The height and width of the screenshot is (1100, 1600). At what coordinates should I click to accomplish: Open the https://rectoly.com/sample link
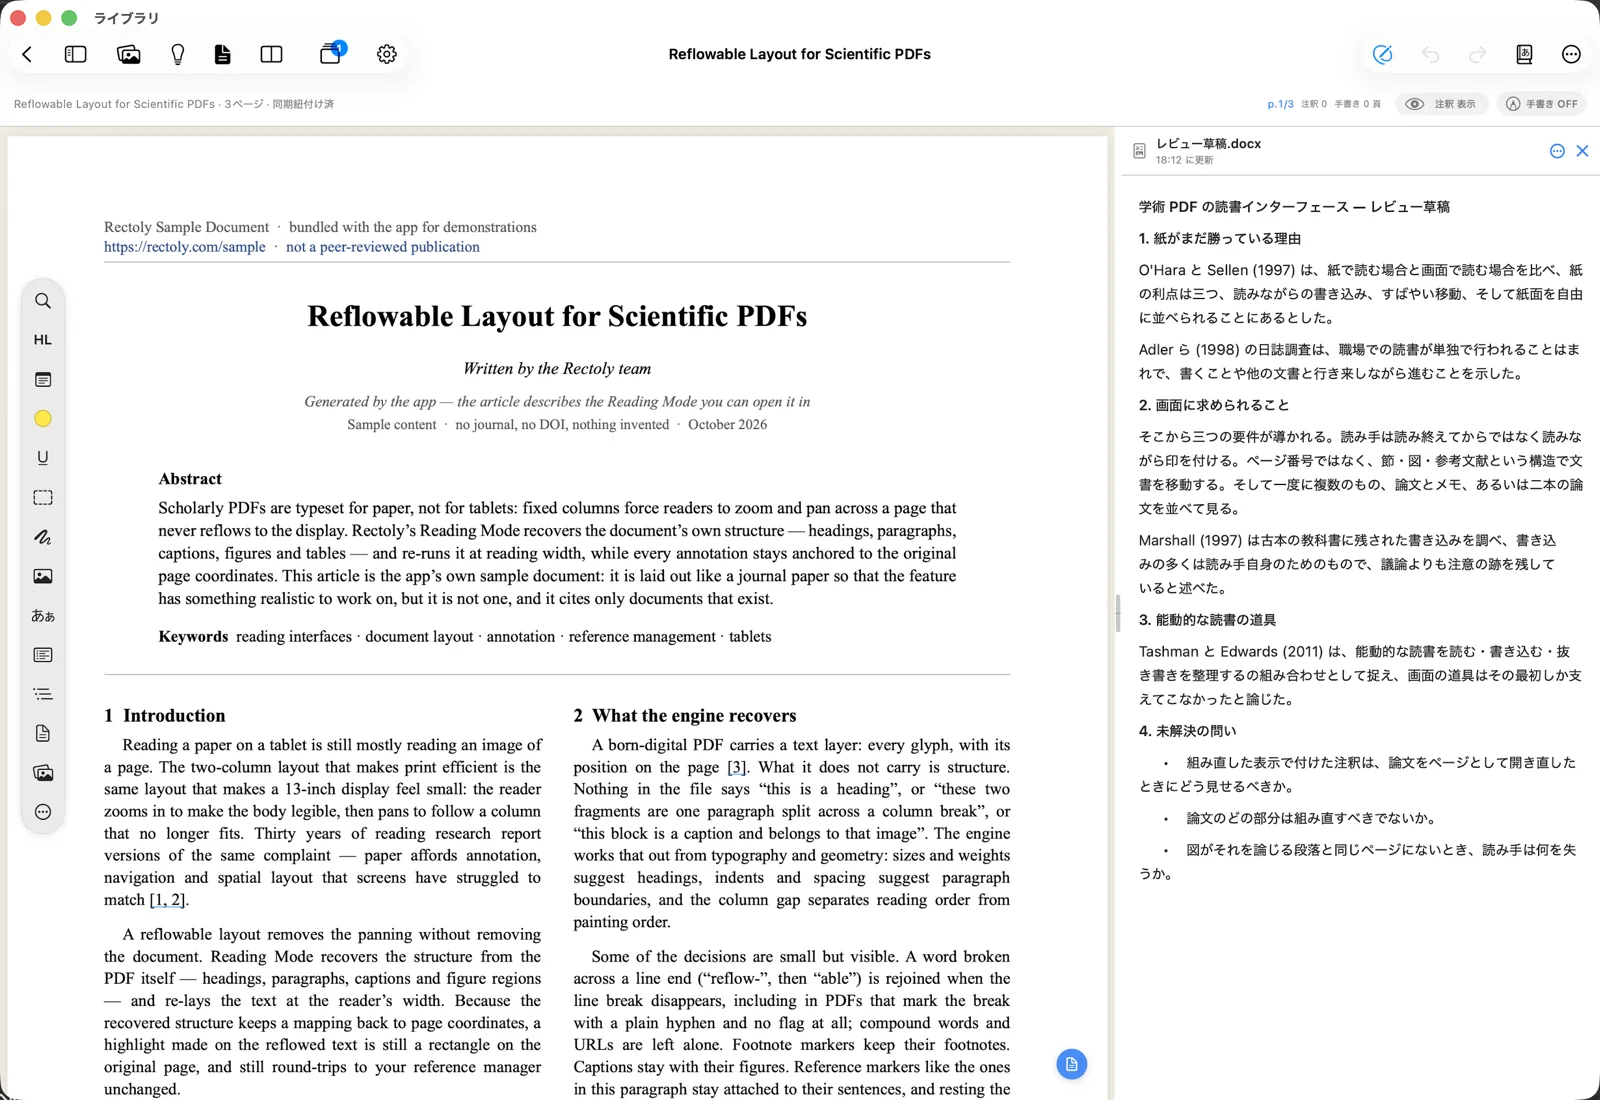[x=185, y=247]
